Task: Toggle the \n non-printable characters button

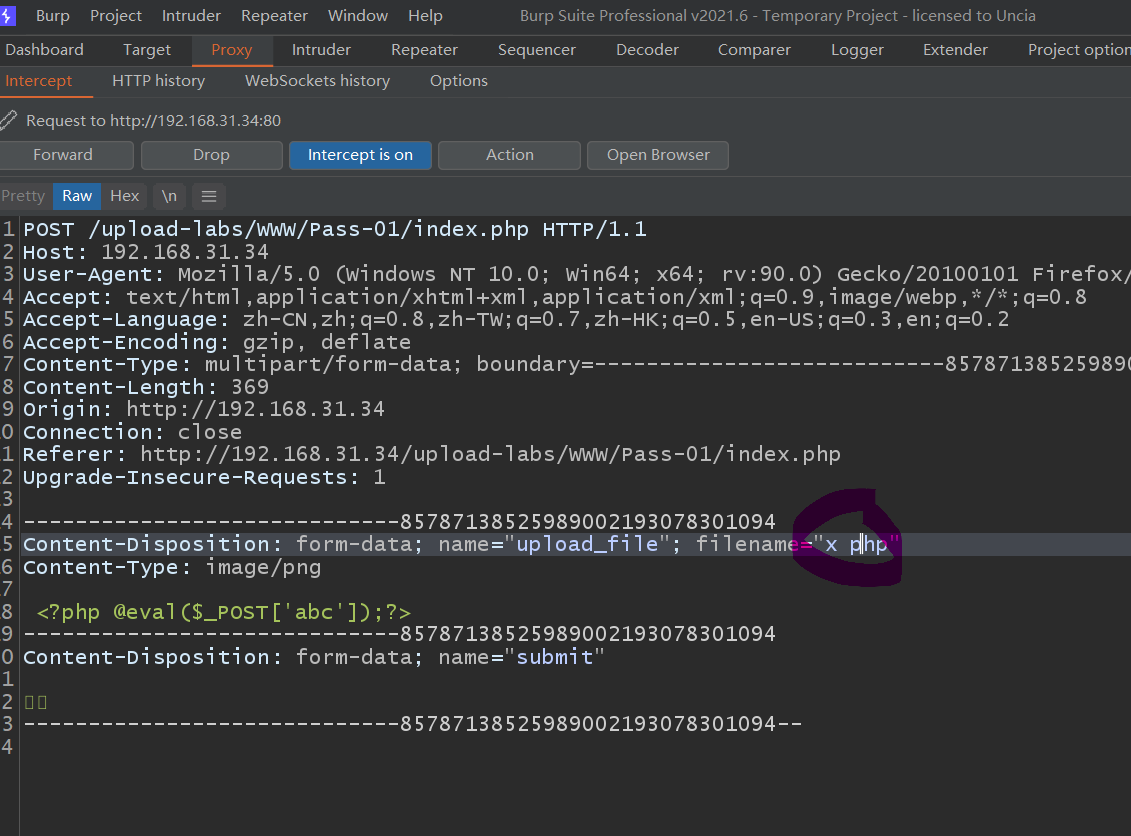Action: coord(169,196)
